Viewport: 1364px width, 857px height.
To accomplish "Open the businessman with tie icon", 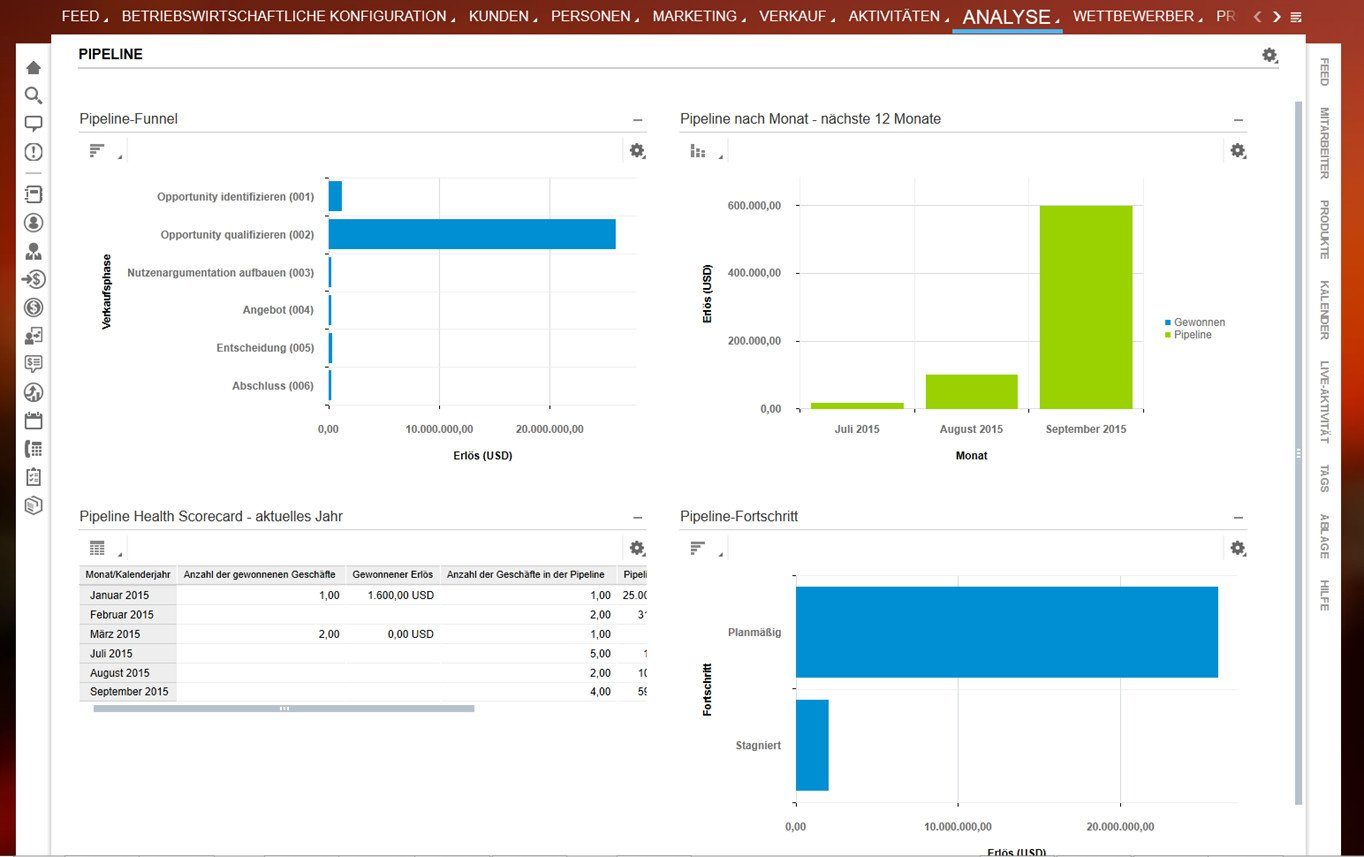I will [x=33, y=251].
